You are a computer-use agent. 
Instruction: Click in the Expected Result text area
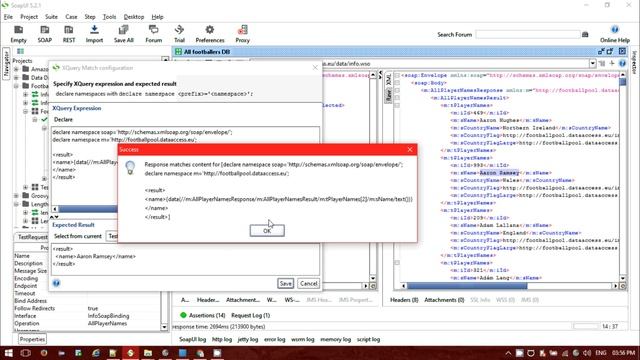tap(186, 259)
